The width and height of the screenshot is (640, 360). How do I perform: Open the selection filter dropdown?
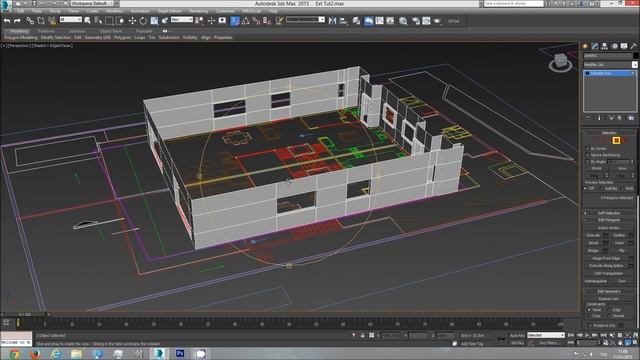pos(71,20)
